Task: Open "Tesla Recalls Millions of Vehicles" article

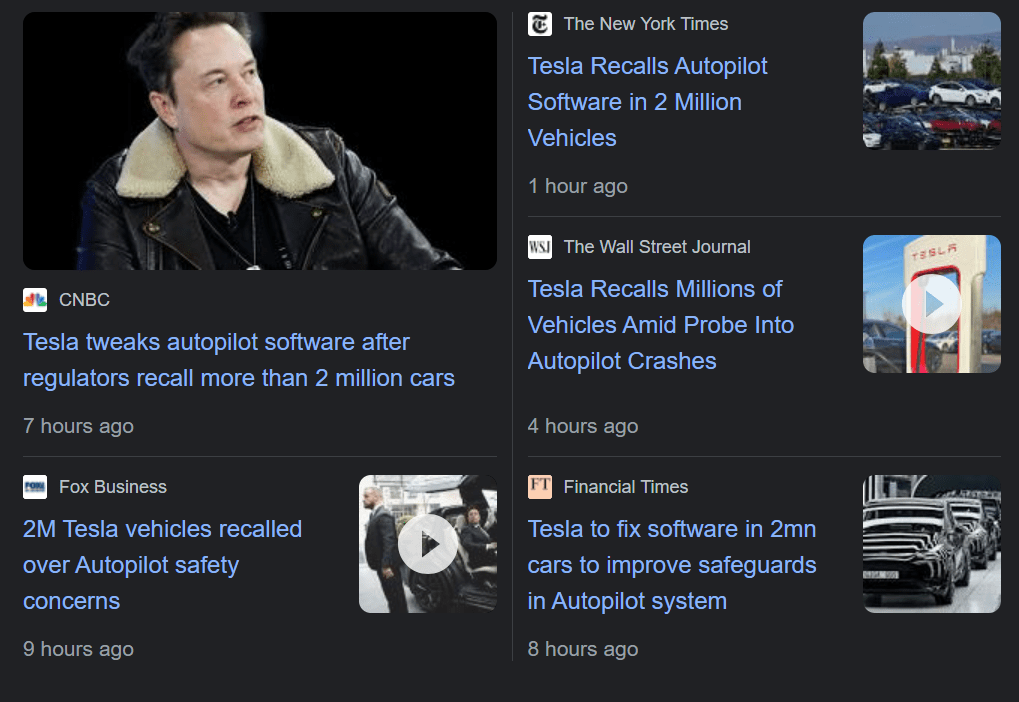Action: (x=660, y=325)
